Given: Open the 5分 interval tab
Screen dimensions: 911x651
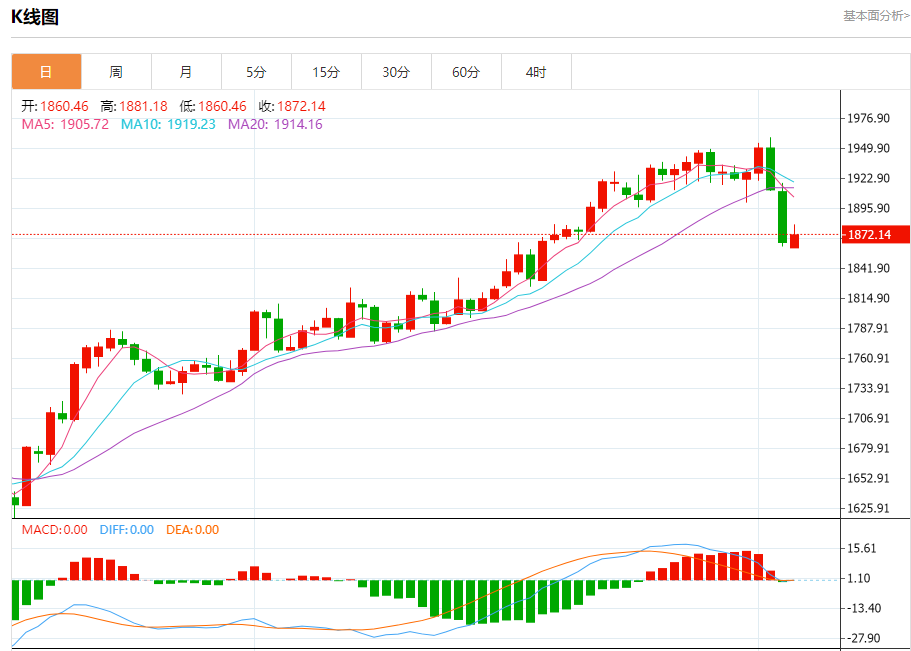Looking at the screenshot, I should [x=256, y=72].
